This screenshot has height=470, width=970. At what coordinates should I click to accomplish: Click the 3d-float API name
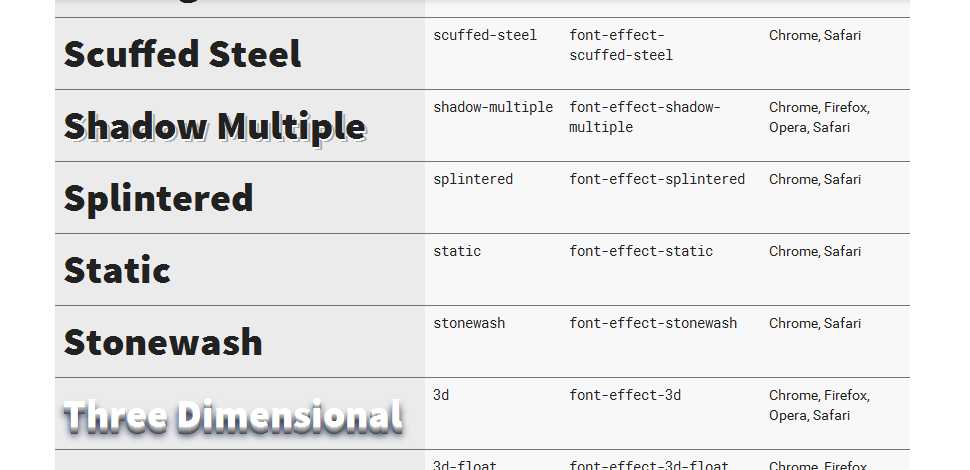click(x=465, y=465)
